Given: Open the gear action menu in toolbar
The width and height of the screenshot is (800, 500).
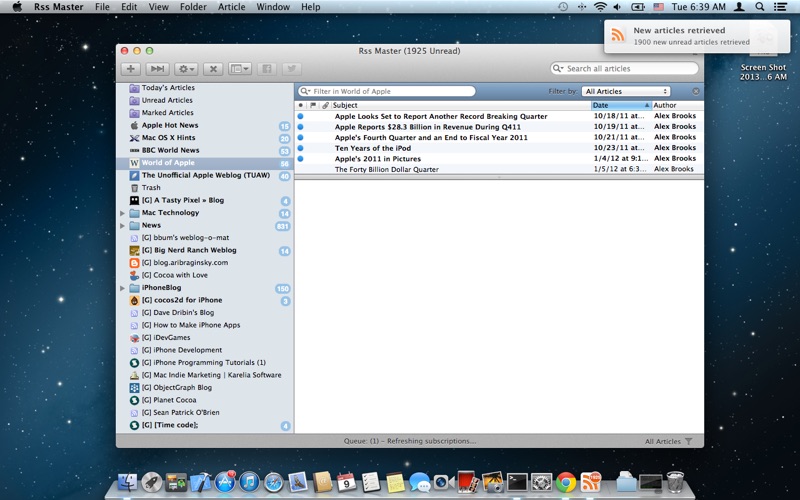Looking at the screenshot, I should [185, 68].
